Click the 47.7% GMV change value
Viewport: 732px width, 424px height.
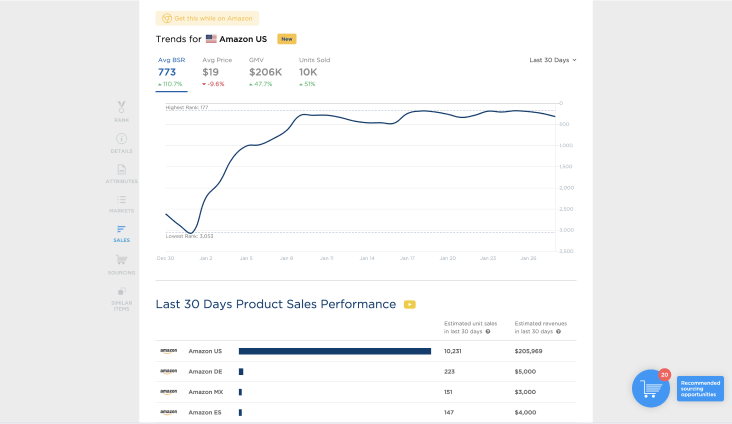point(260,84)
